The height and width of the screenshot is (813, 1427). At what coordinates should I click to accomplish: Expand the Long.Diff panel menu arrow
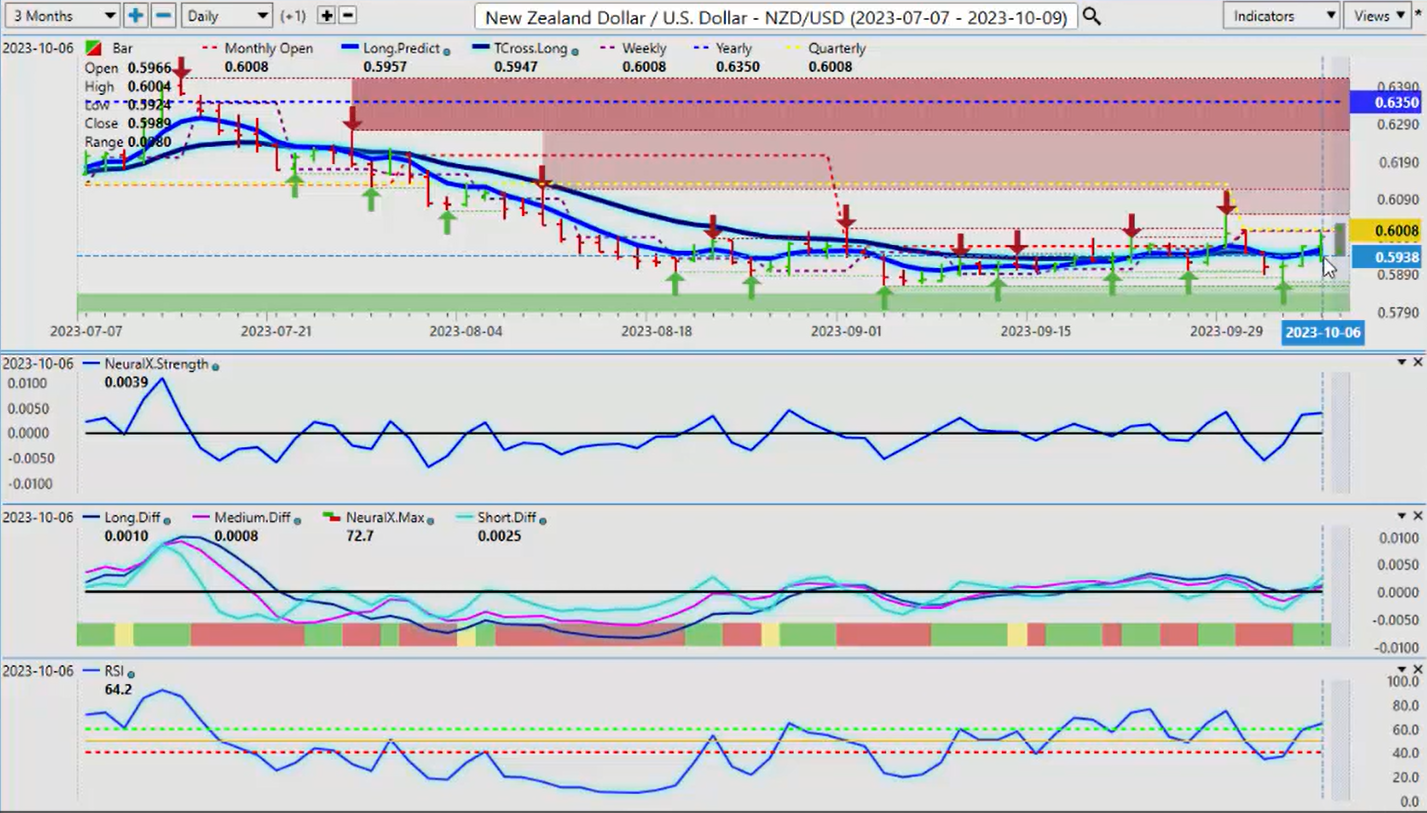pos(1402,516)
